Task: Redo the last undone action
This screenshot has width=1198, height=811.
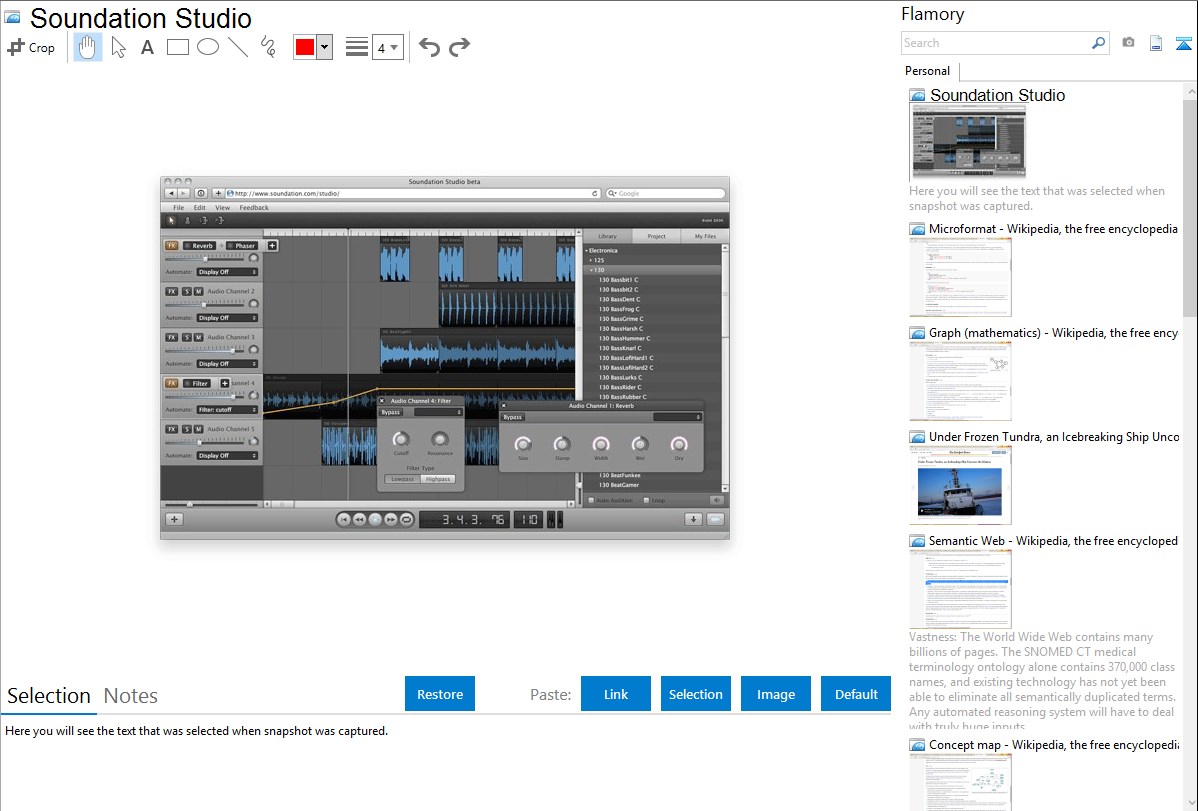Action: [459, 47]
